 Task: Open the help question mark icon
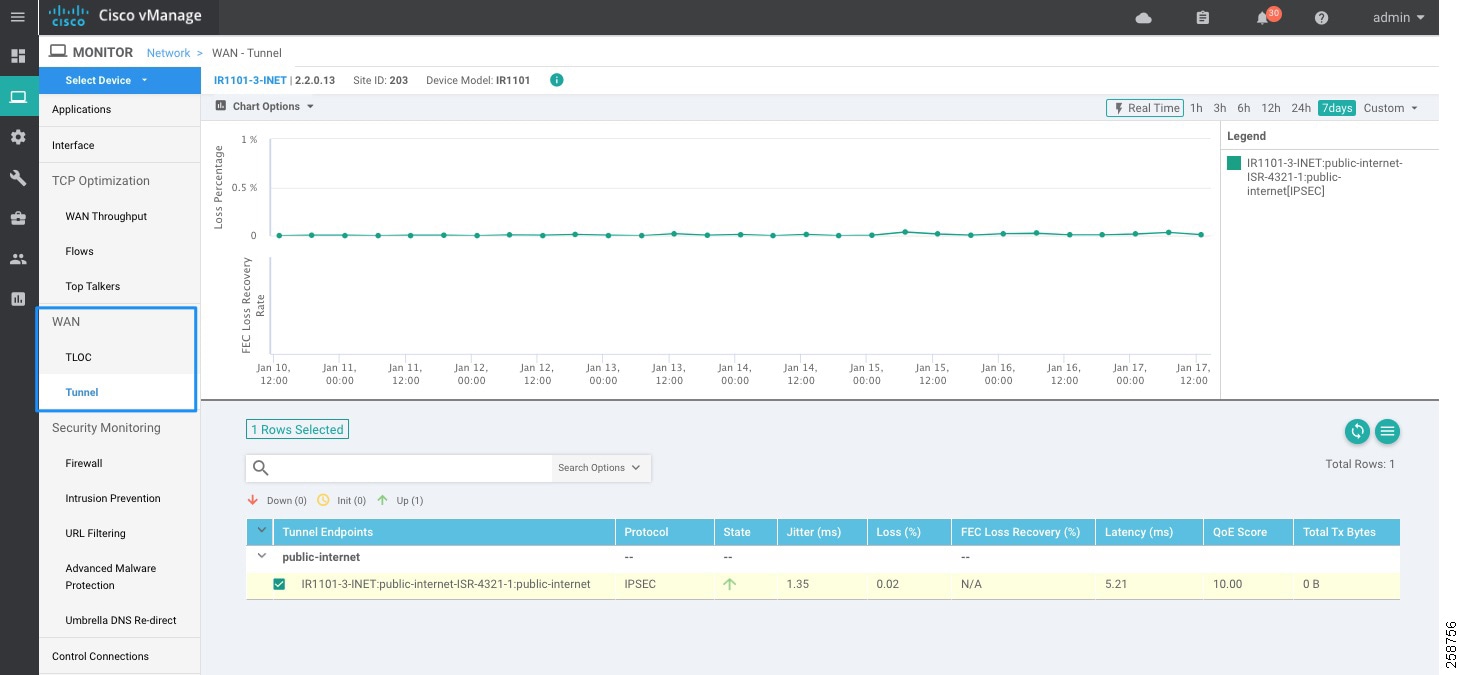coord(1321,18)
